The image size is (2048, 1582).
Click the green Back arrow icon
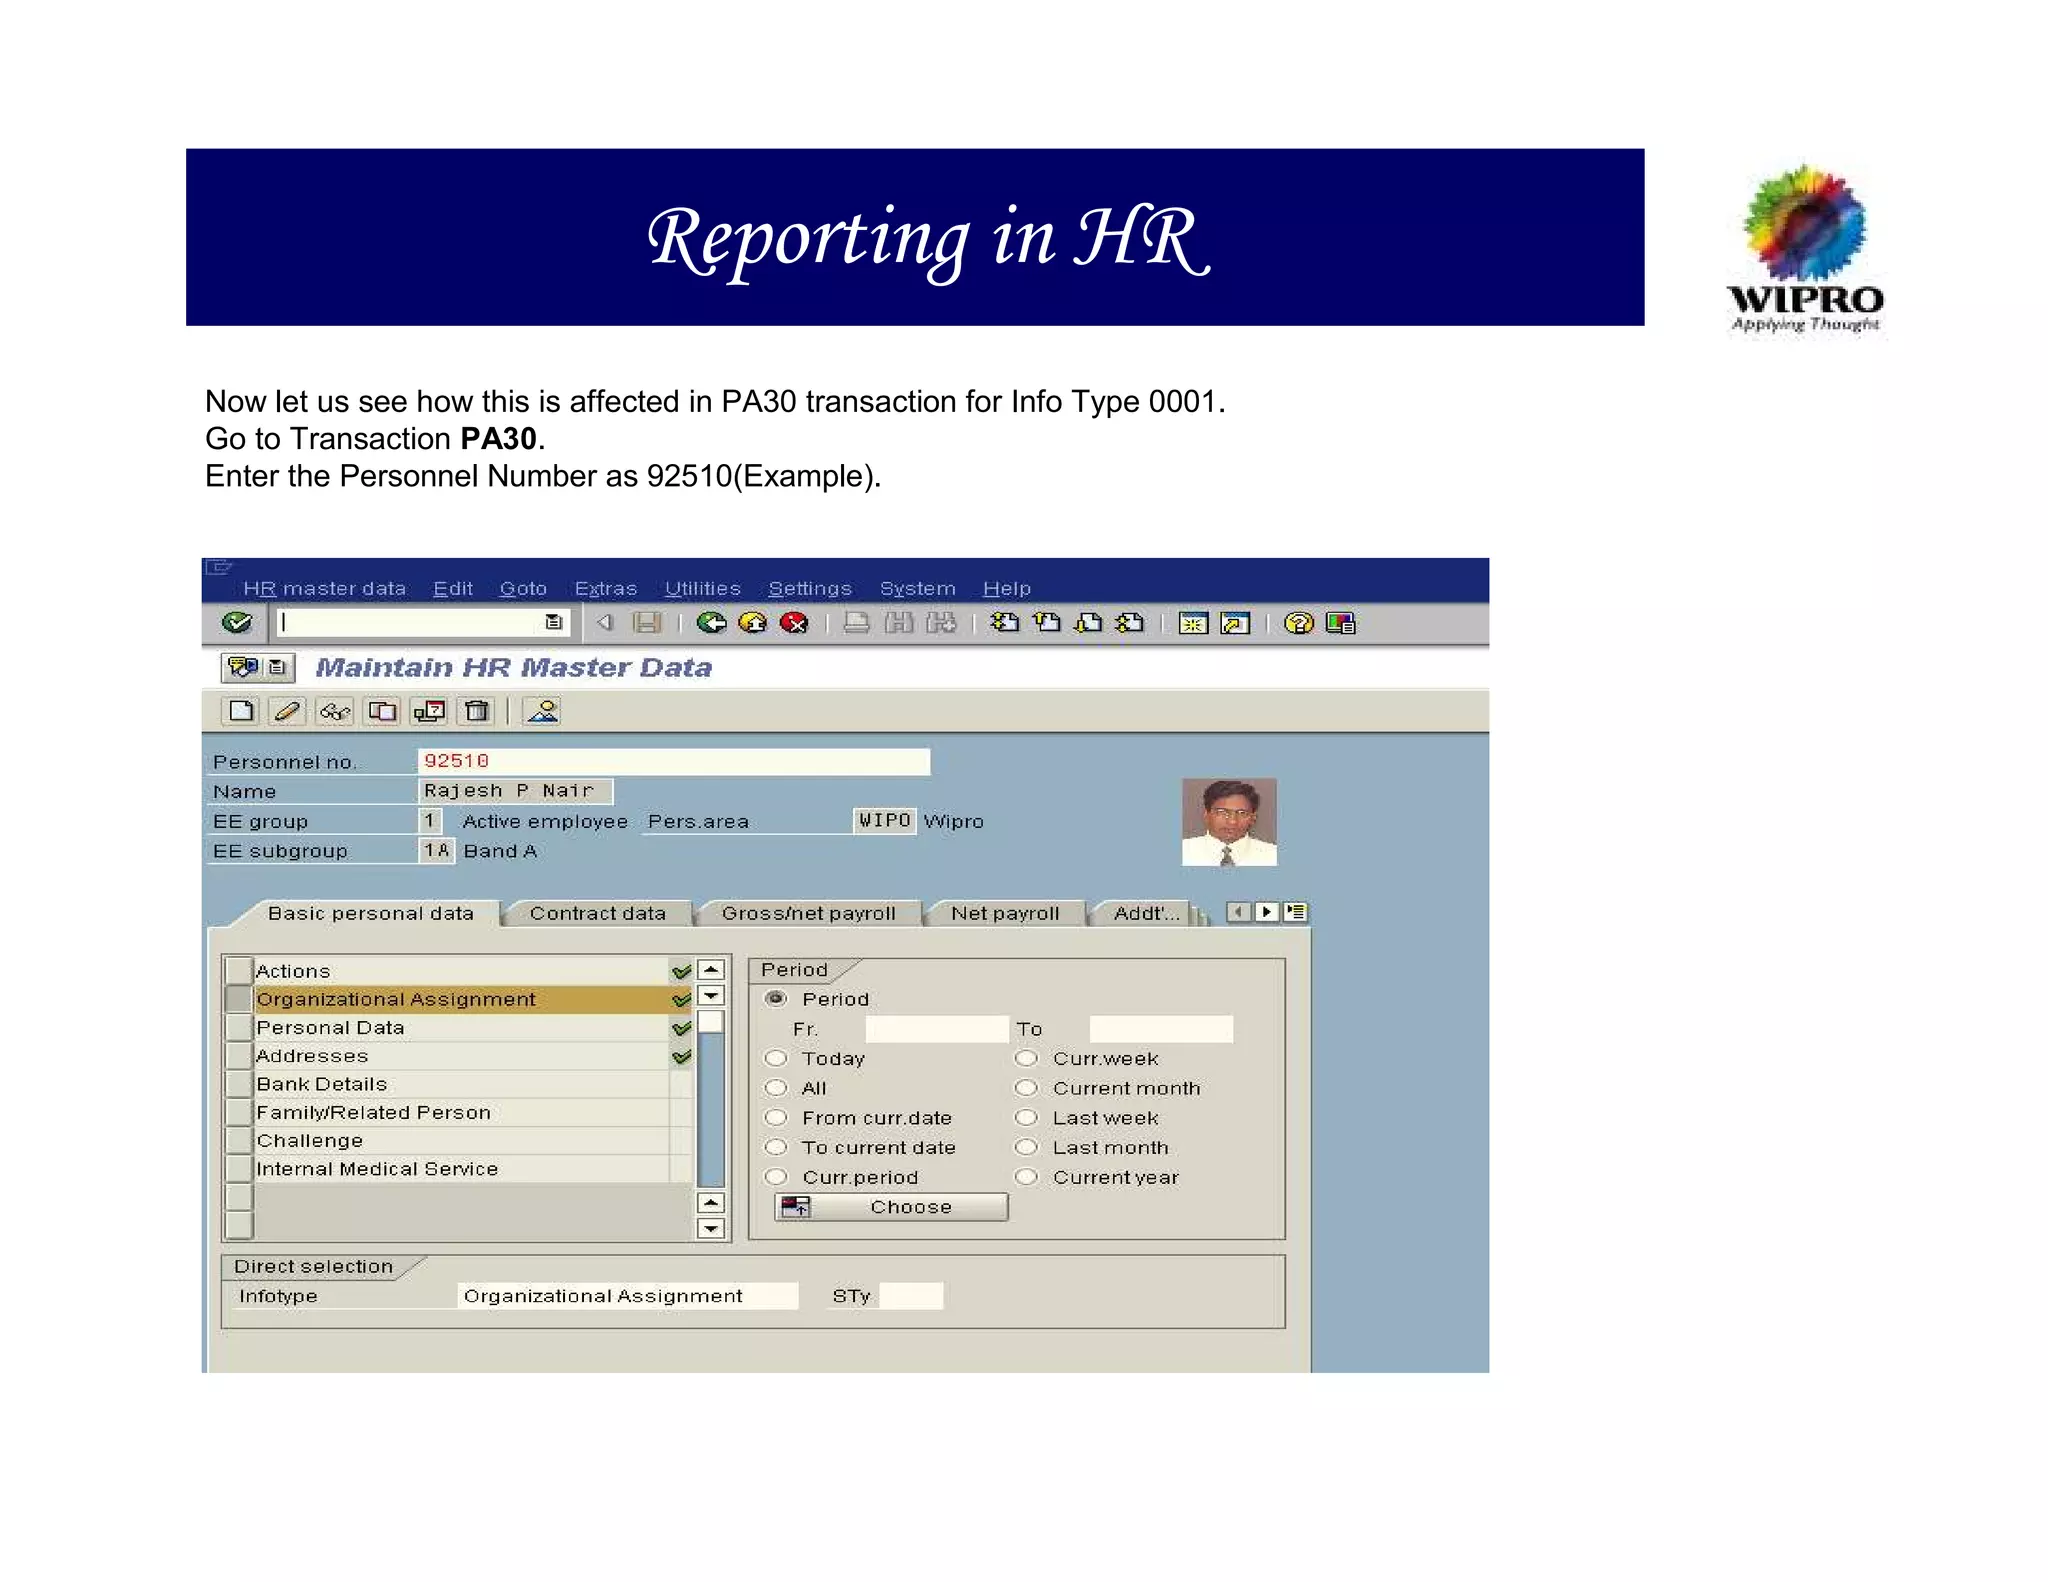[x=711, y=623]
